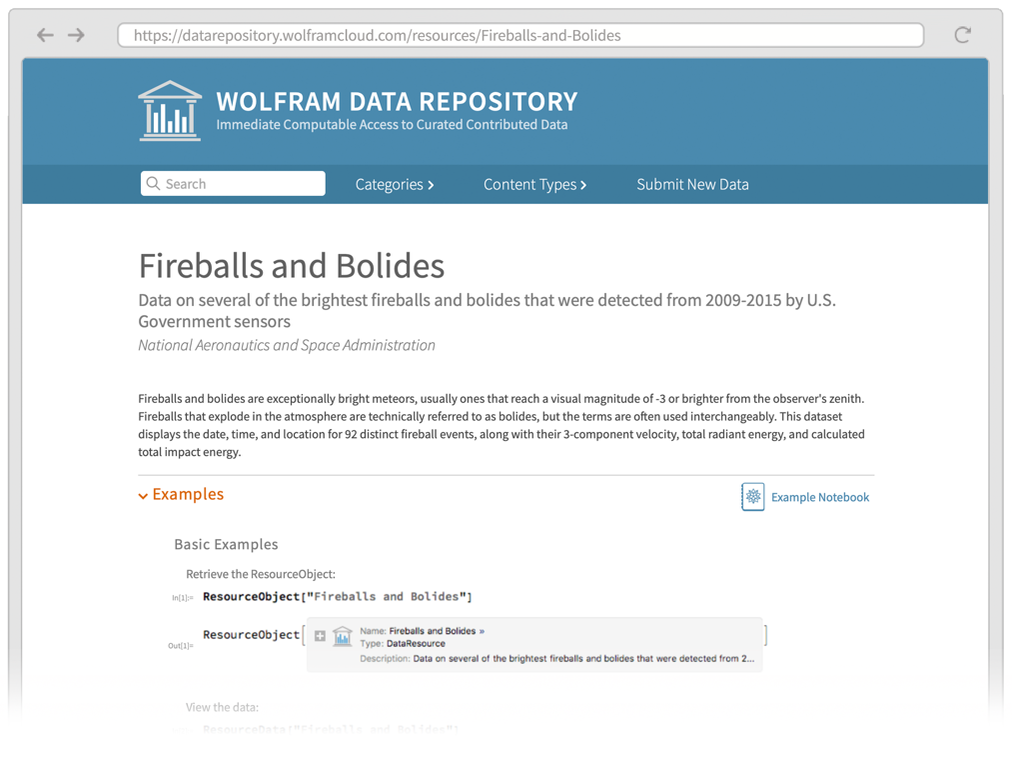Click the browser URL address bar
The width and height of the screenshot is (1012, 770).
tap(520, 35)
